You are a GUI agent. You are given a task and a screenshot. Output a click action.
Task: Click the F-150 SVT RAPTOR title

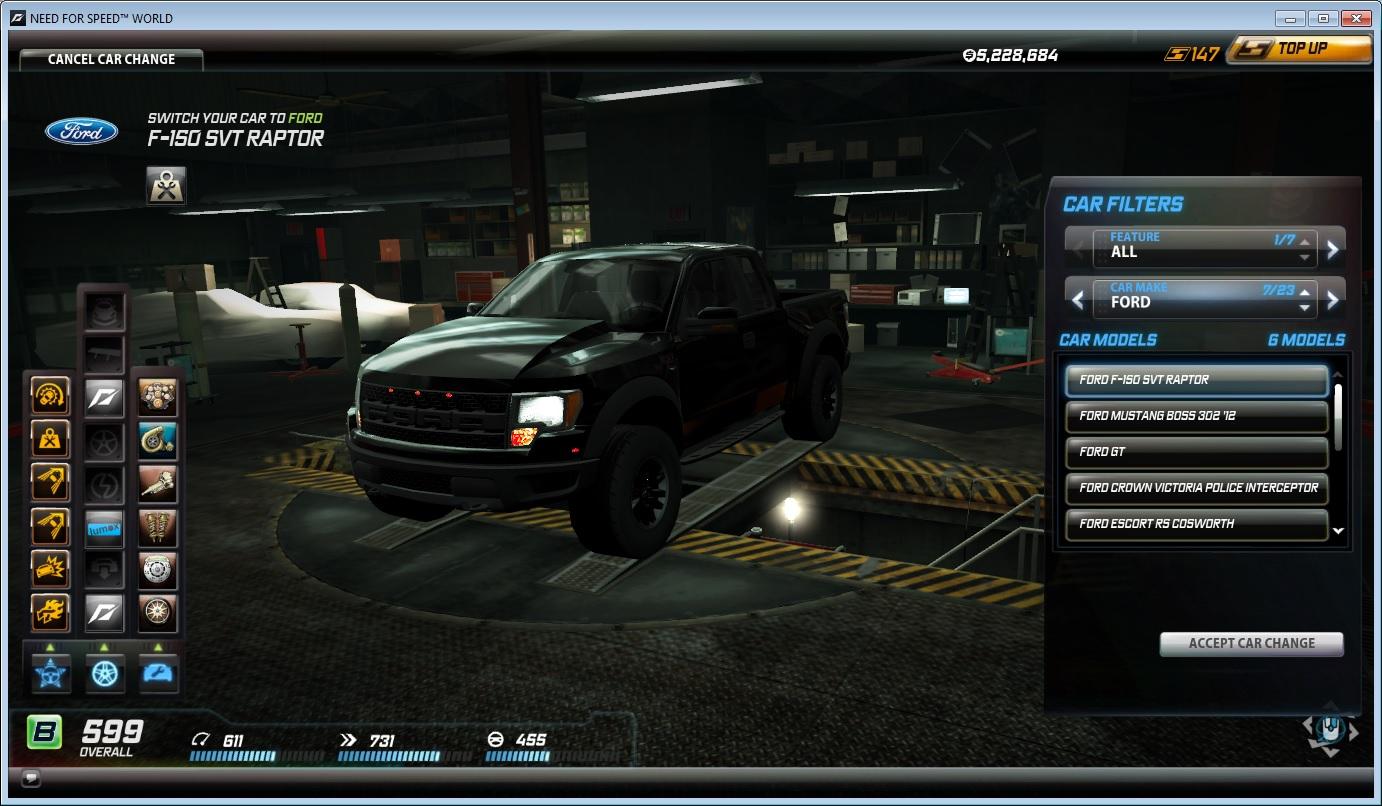click(x=236, y=139)
